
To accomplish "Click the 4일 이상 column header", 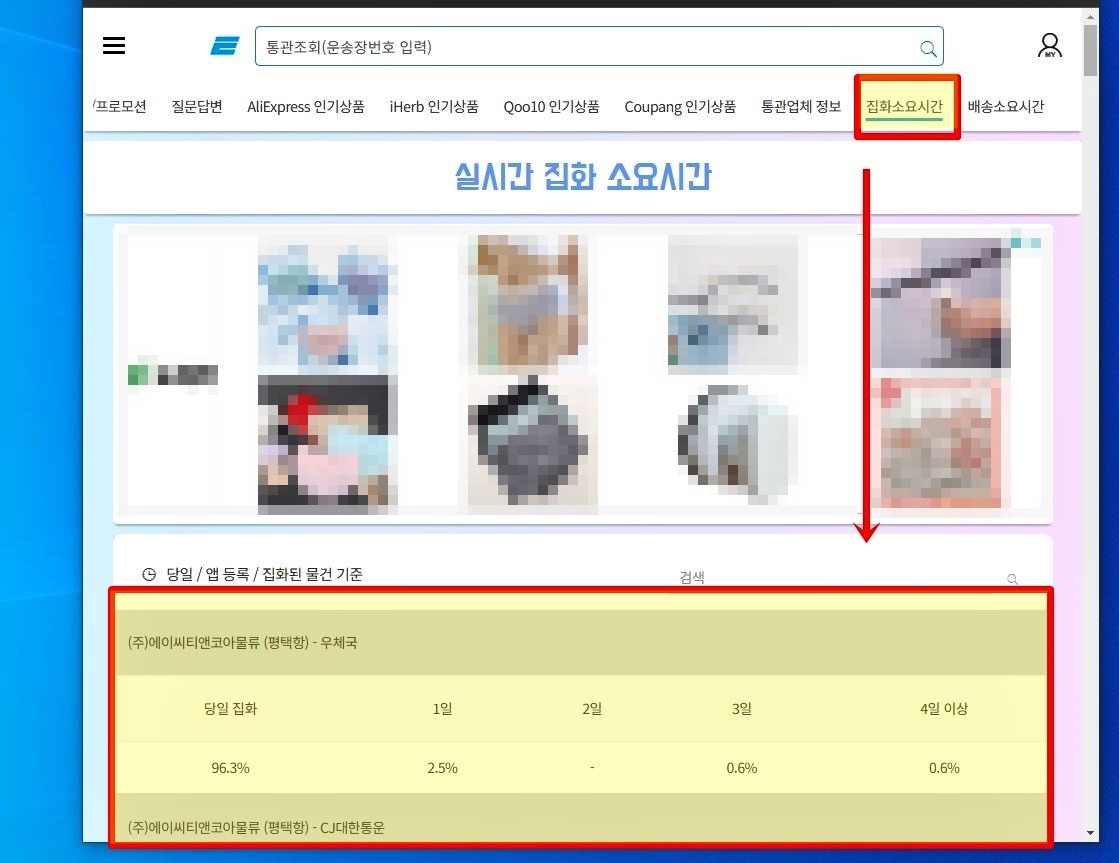I will coord(943,709).
